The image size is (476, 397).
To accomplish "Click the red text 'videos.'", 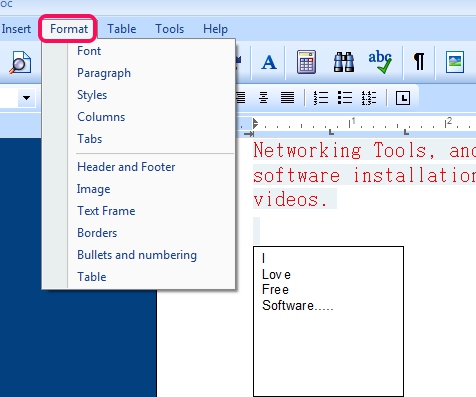I will coord(290,199).
